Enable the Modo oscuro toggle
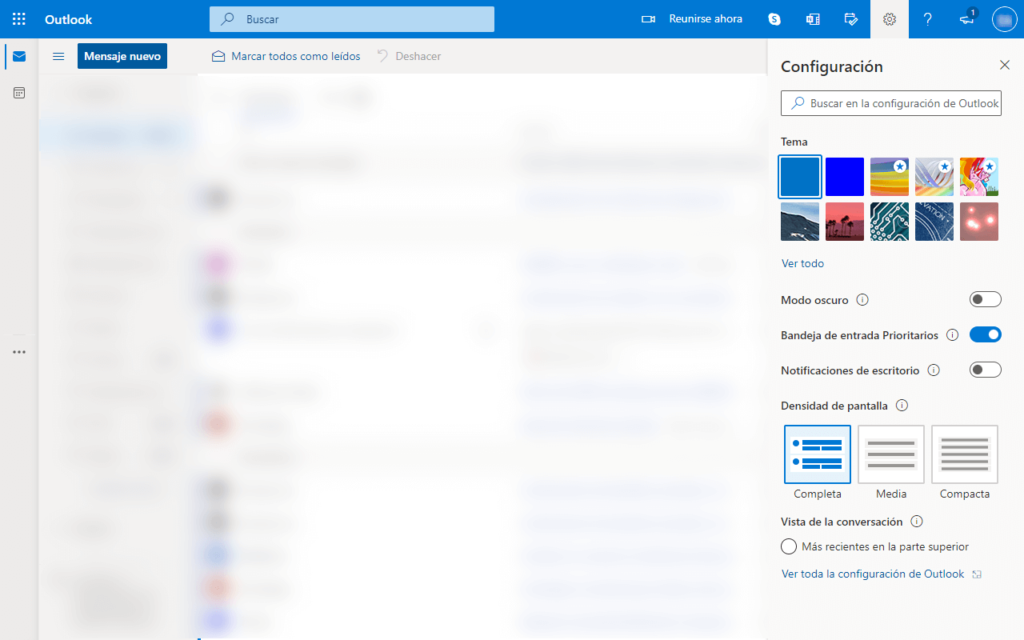Image resolution: width=1024 pixels, height=640 pixels. click(984, 299)
